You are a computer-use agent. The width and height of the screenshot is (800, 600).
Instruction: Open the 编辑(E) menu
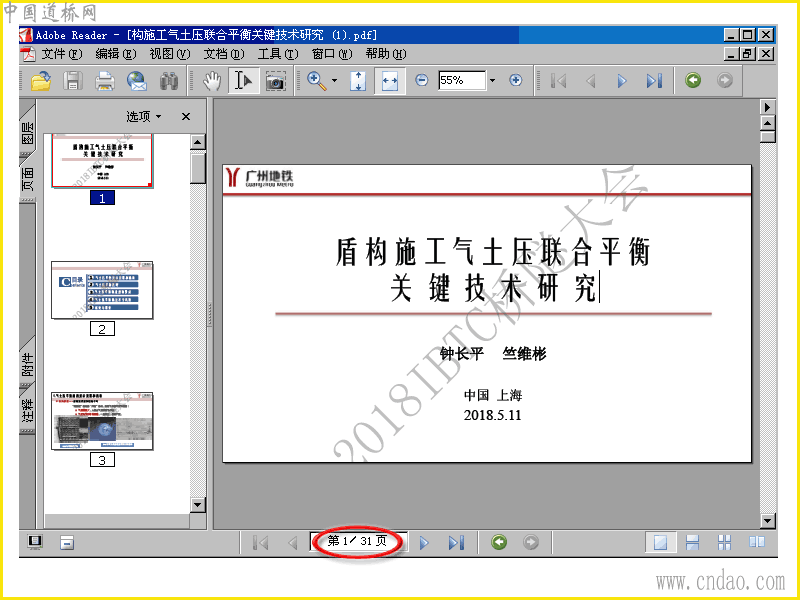pyautogui.click(x=116, y=54)
